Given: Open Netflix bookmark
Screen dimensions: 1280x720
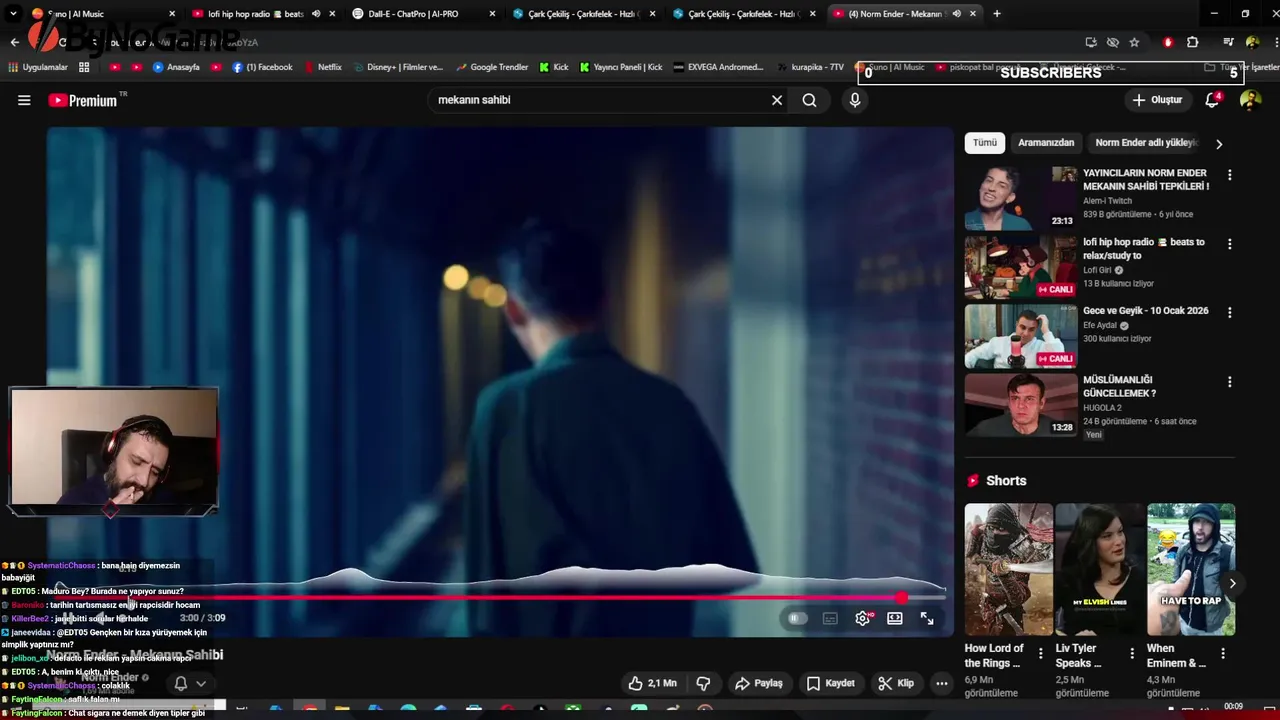Looking at the screenshot, I should pos(322,67).
